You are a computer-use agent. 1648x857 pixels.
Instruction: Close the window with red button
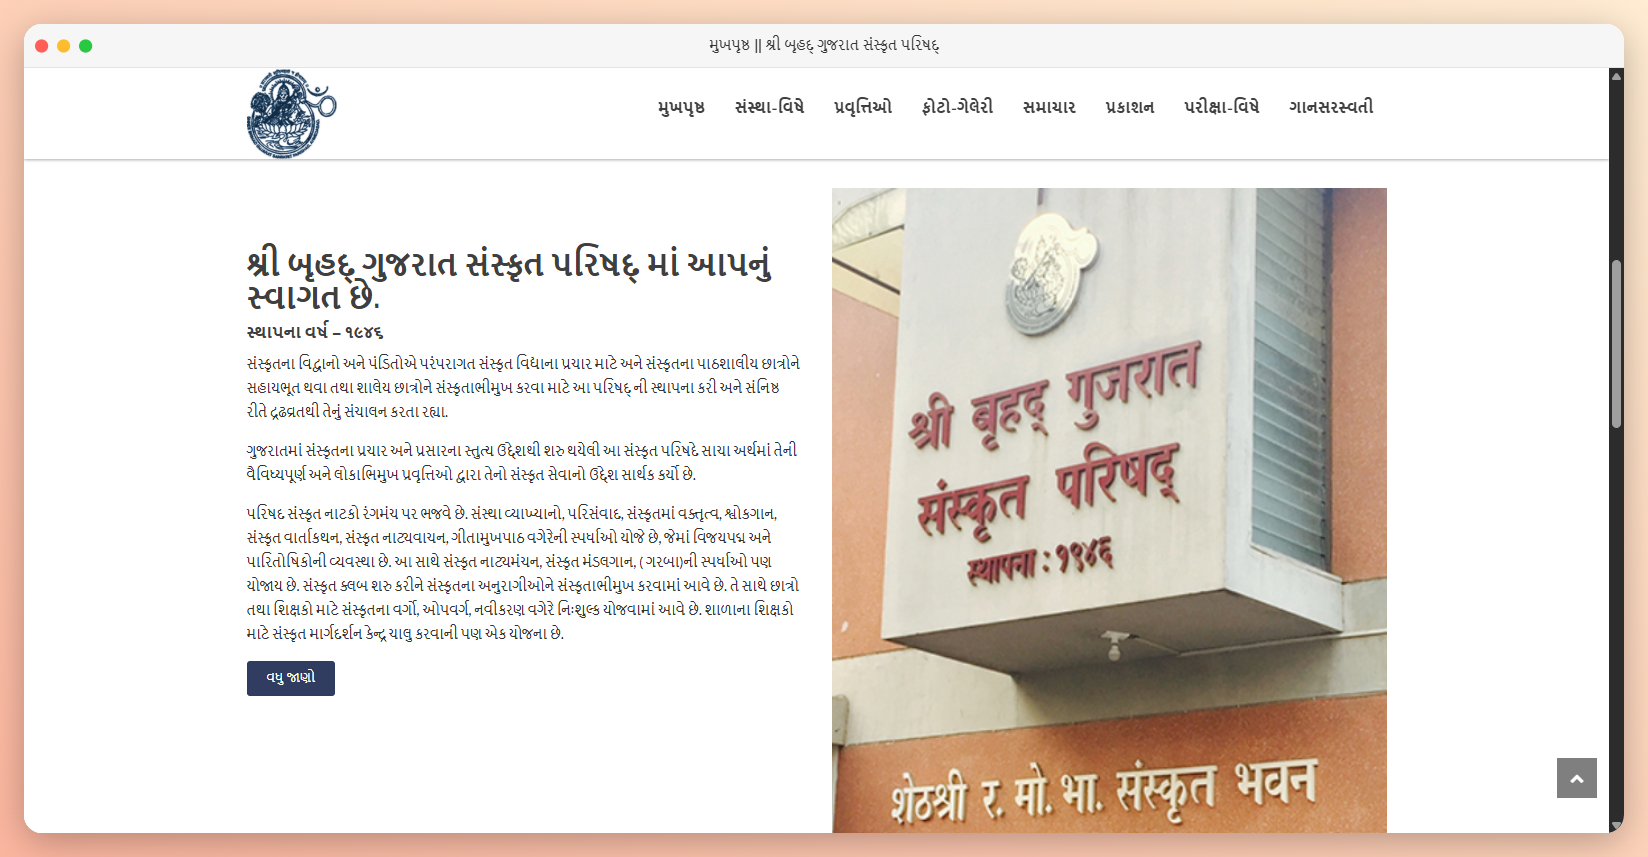41,46
